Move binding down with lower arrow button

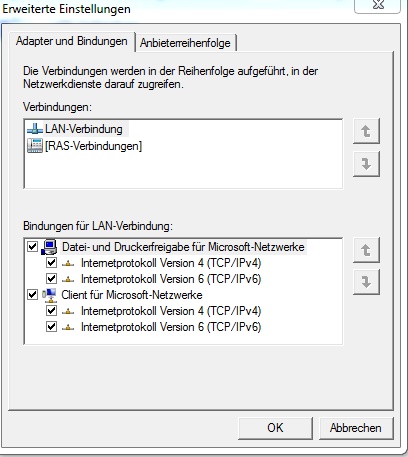(x=366, y=282)
